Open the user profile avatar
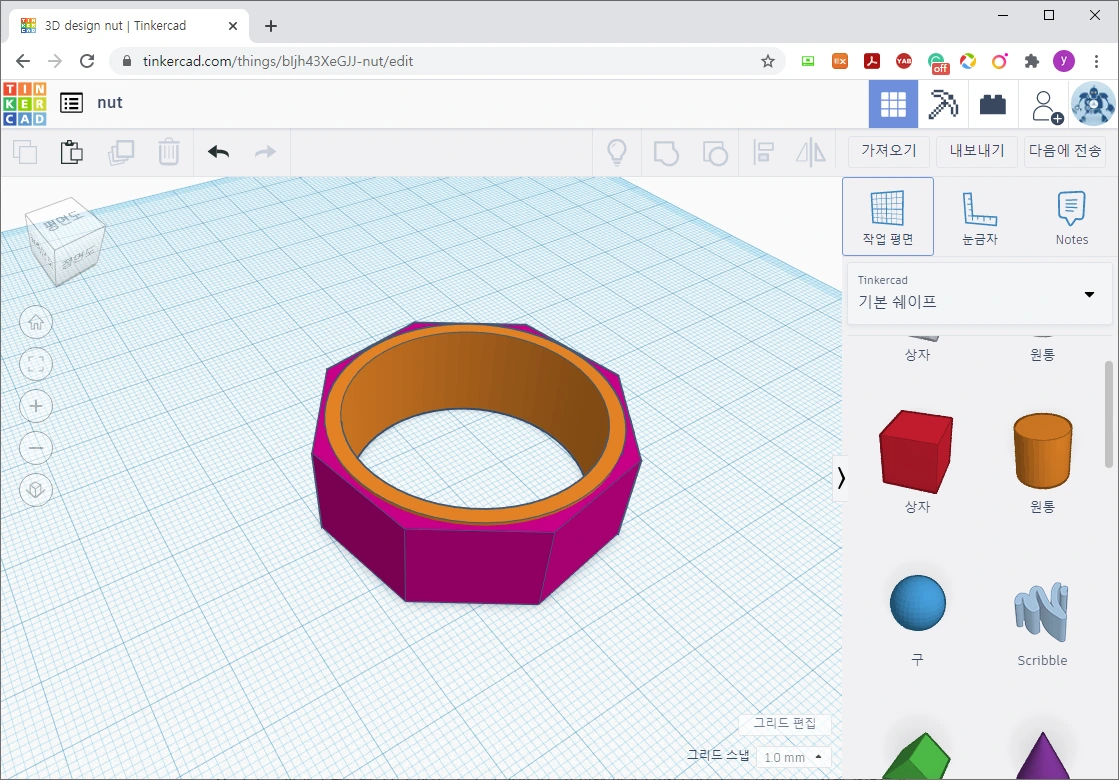This screenshot has width=1119, height=780. pyautogui.click(x=1093, y=104)
